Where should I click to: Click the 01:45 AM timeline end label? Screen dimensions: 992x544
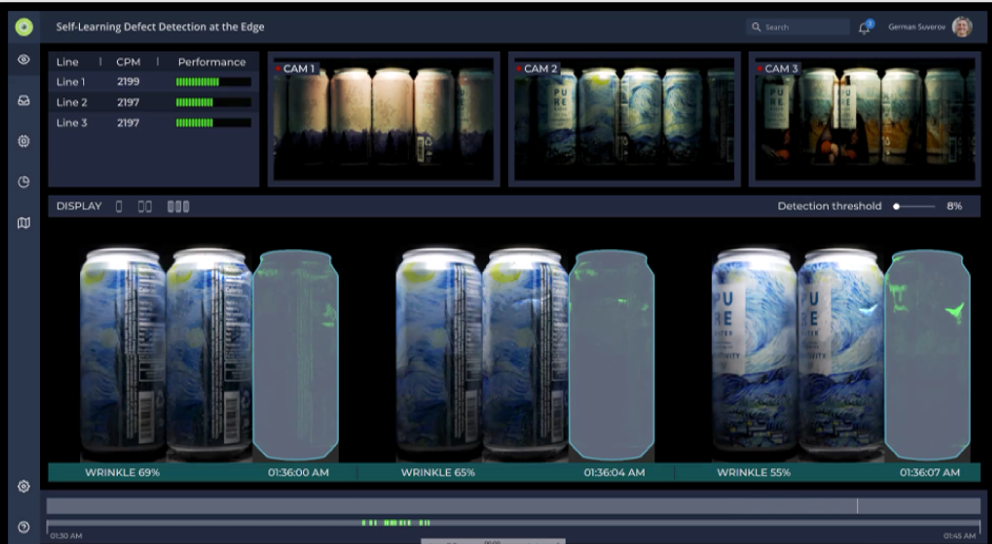(960, 536)
